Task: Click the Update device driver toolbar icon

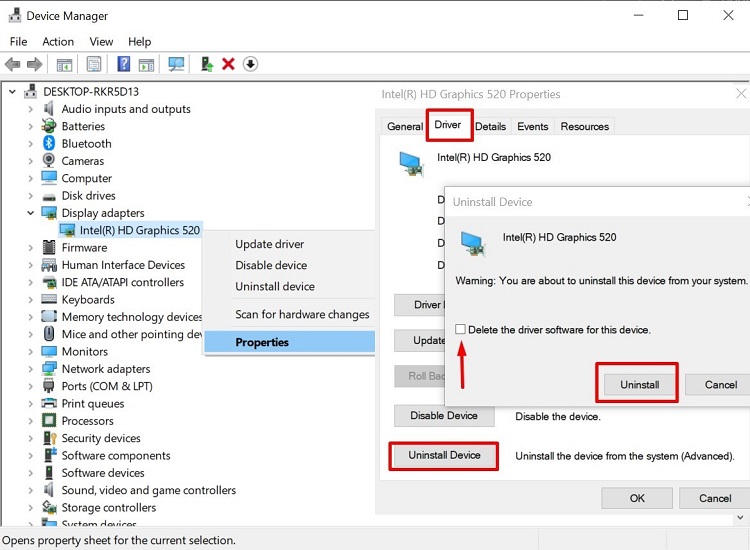Action: pos(207,64)
